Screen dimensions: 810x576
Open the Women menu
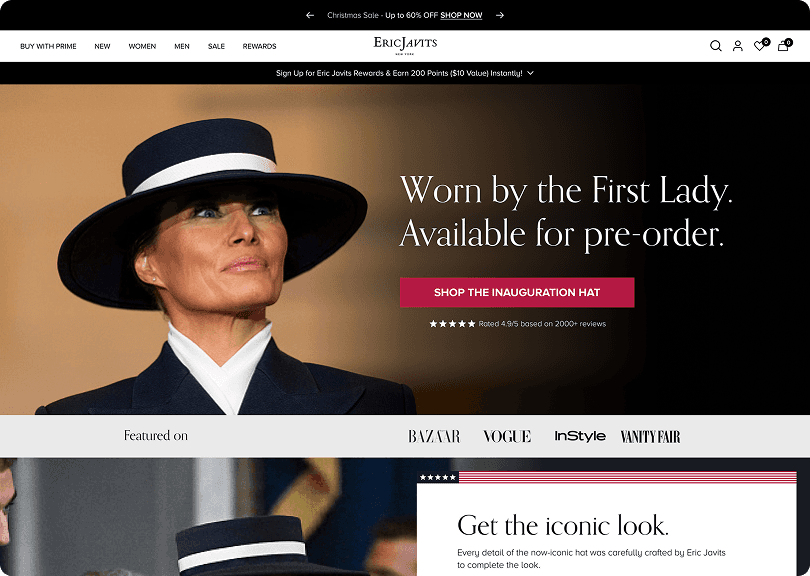pos(142,46)
